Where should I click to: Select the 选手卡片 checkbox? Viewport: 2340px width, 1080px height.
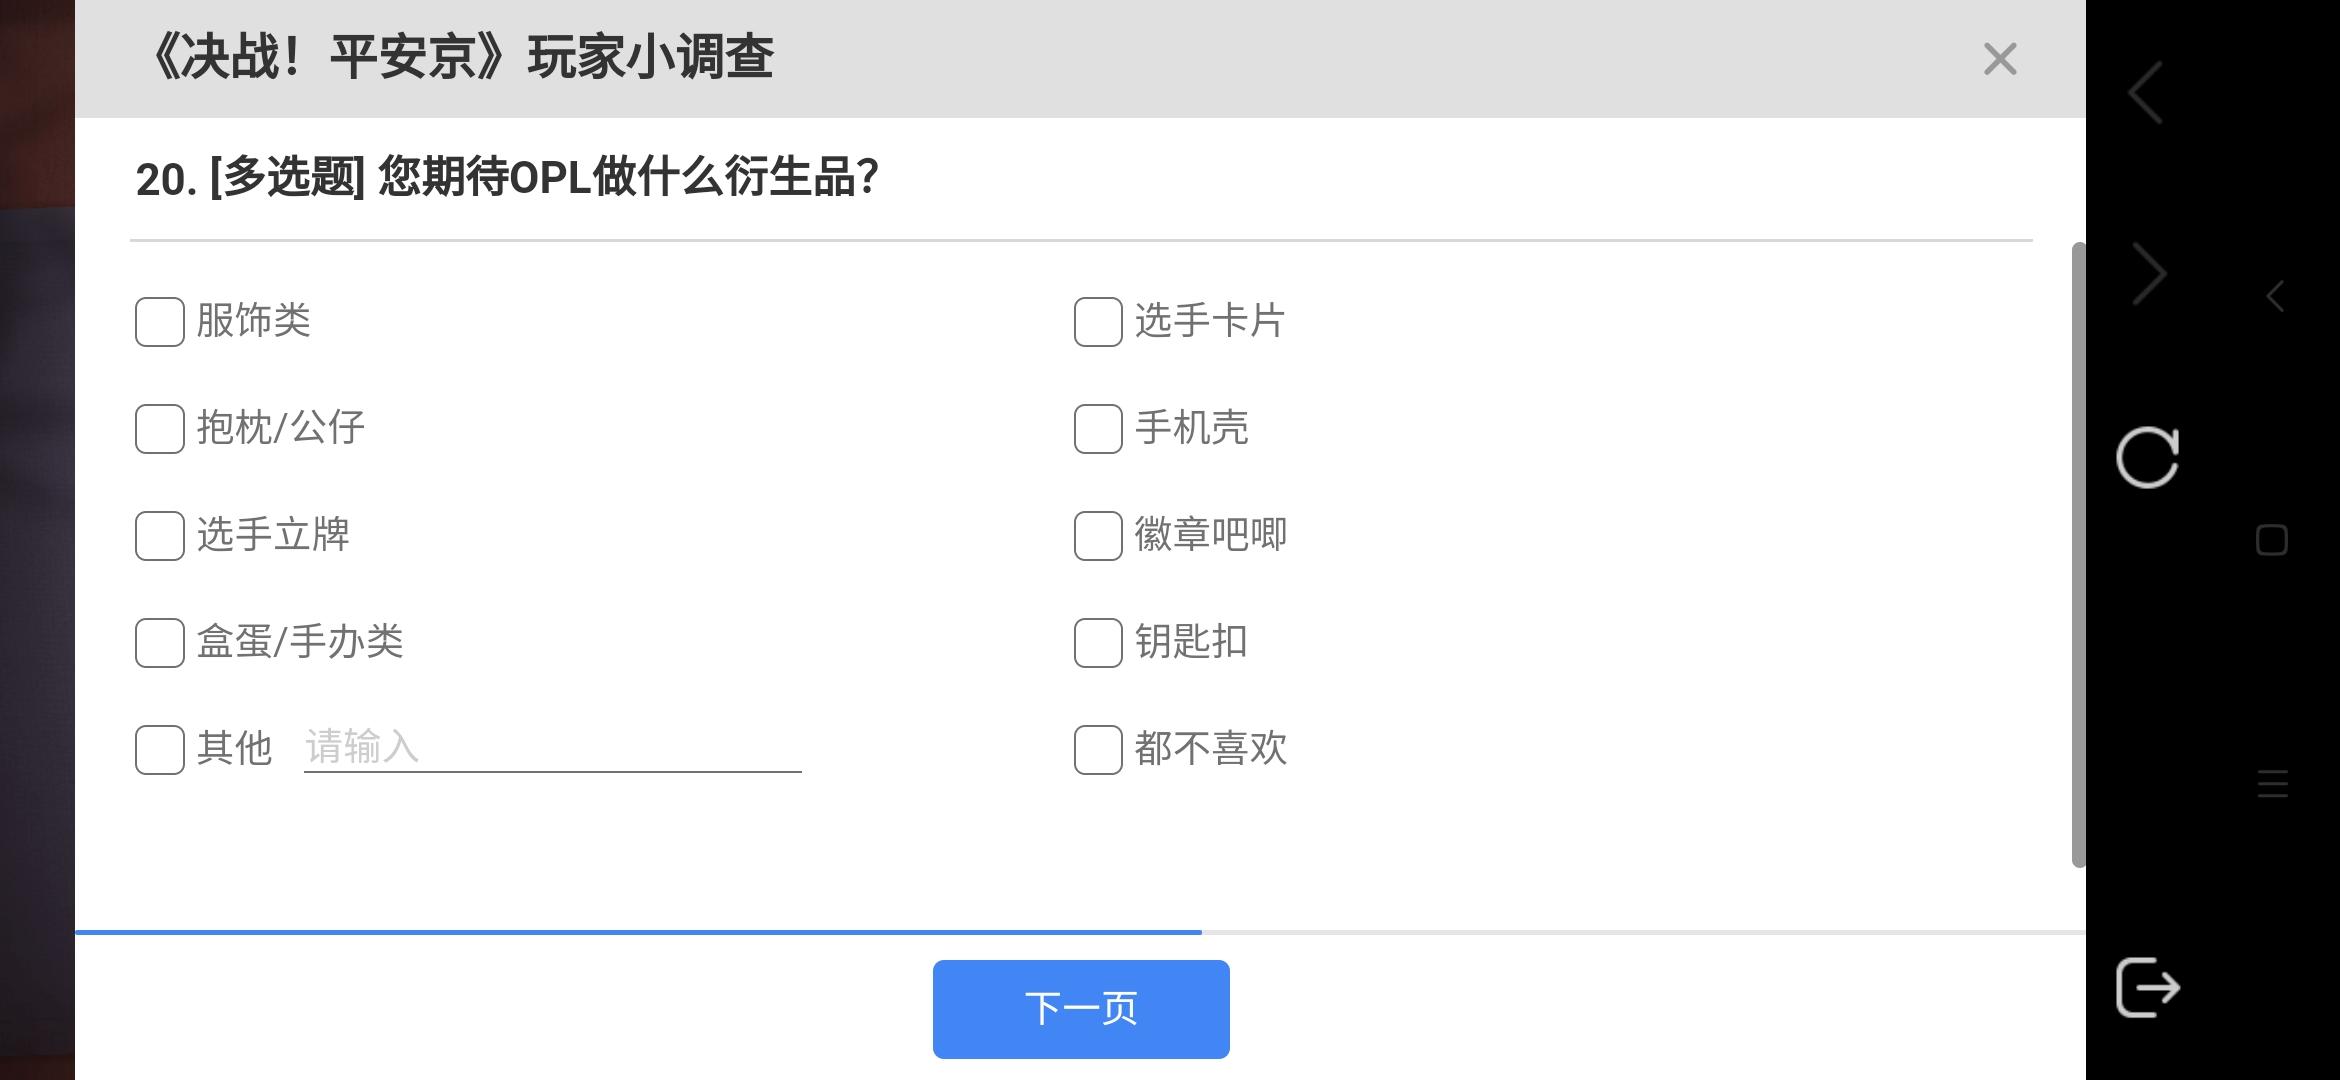tap(1098, 322)
